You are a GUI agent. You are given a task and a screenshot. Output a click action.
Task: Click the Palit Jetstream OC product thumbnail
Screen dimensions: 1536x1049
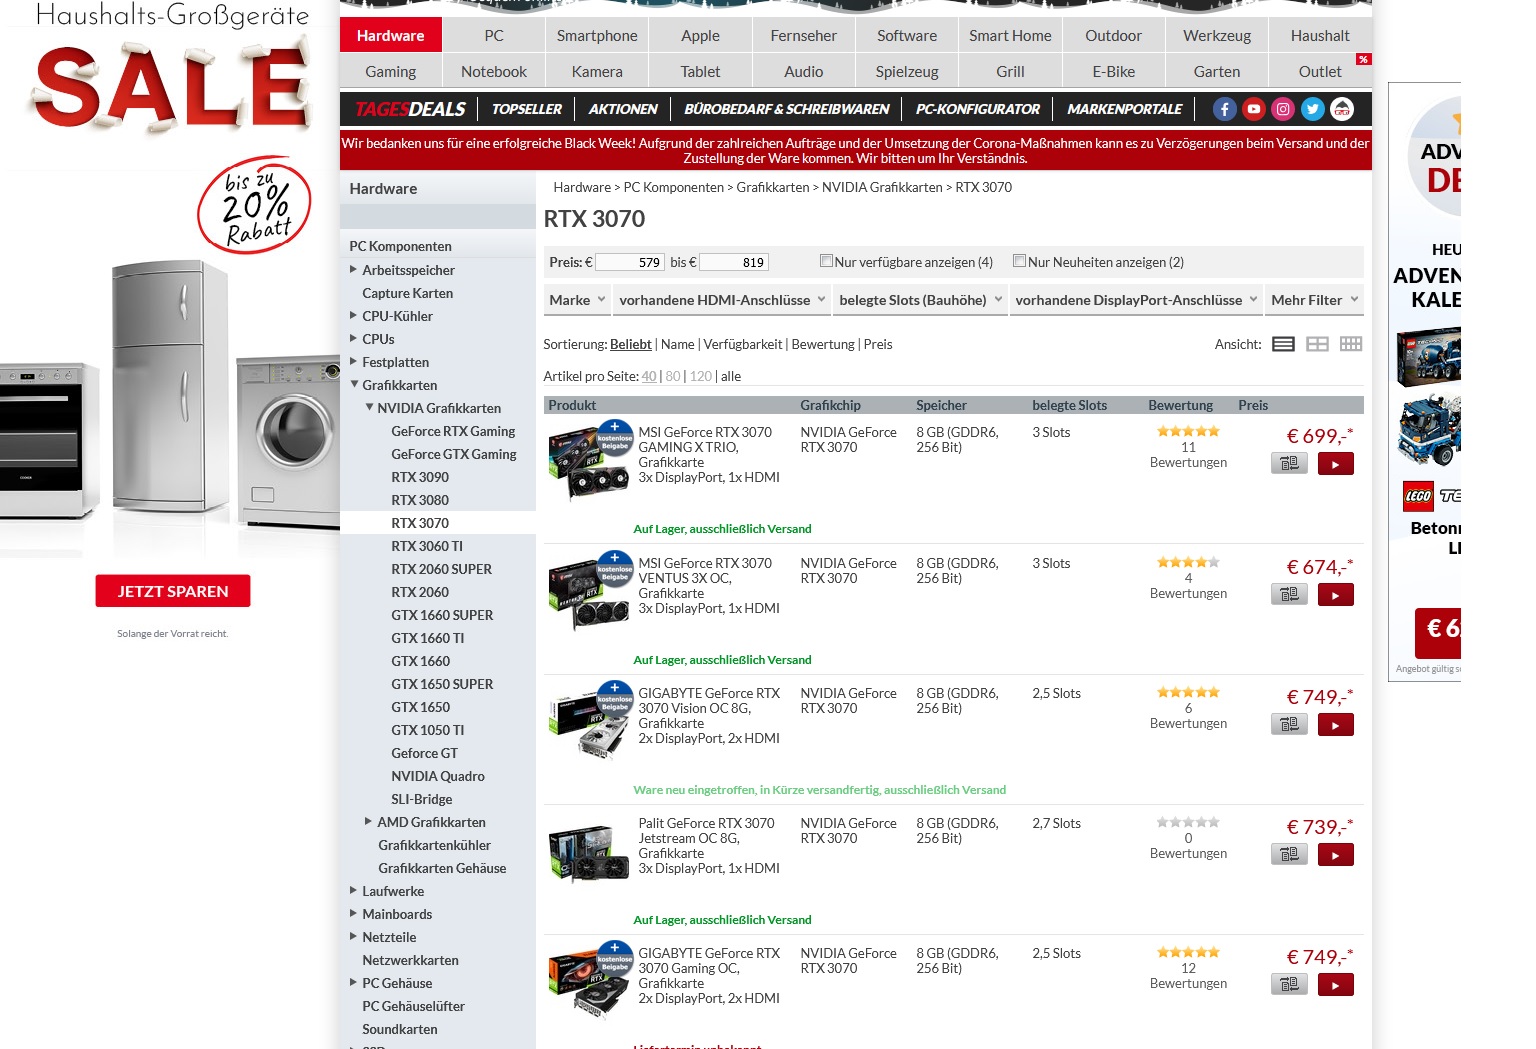coord(589,854)
